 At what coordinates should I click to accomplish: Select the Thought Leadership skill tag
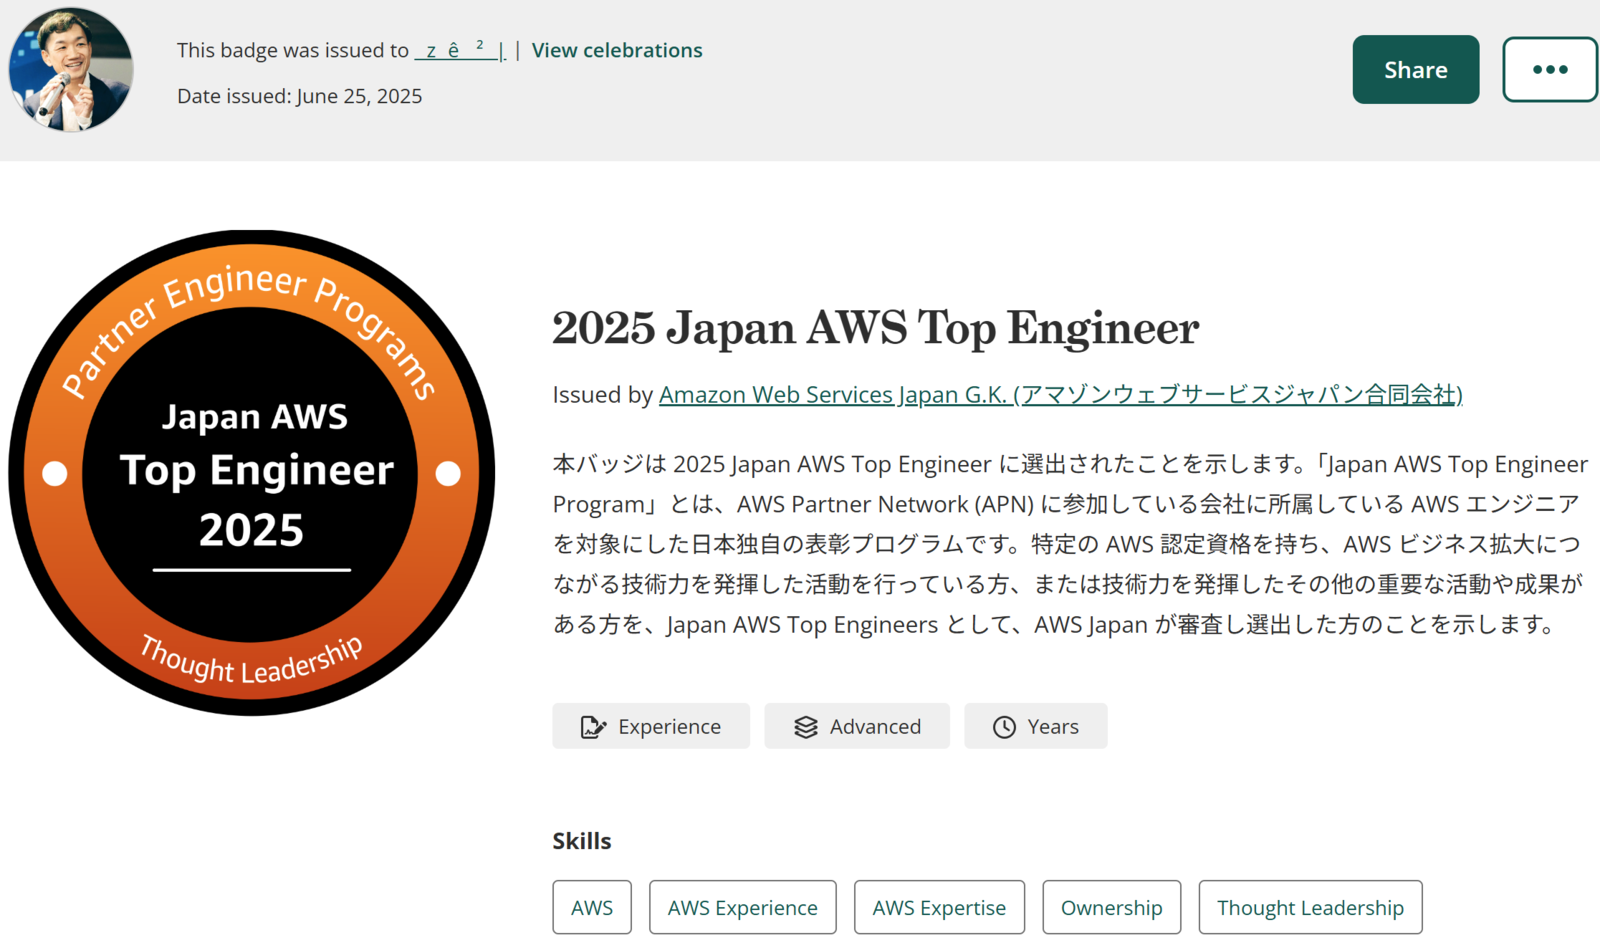coord(1310,908)
